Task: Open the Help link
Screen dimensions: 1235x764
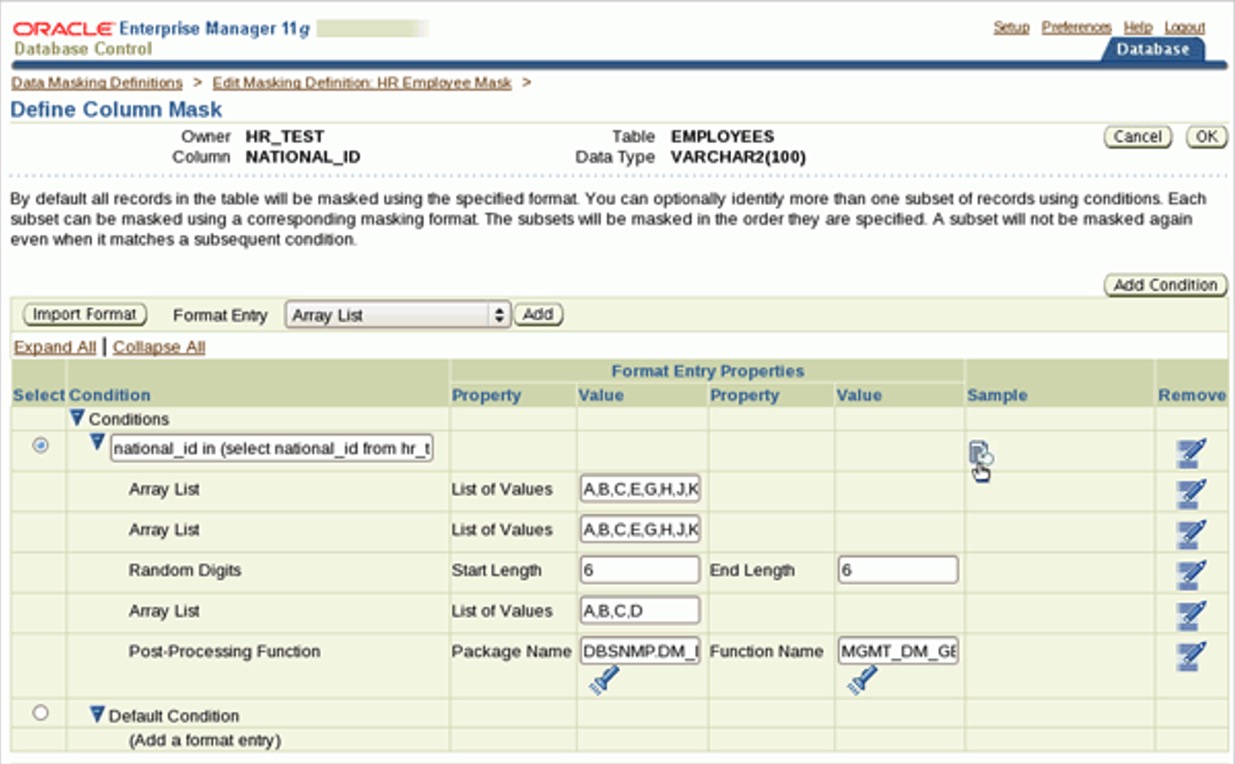Action: [1137, 27]
